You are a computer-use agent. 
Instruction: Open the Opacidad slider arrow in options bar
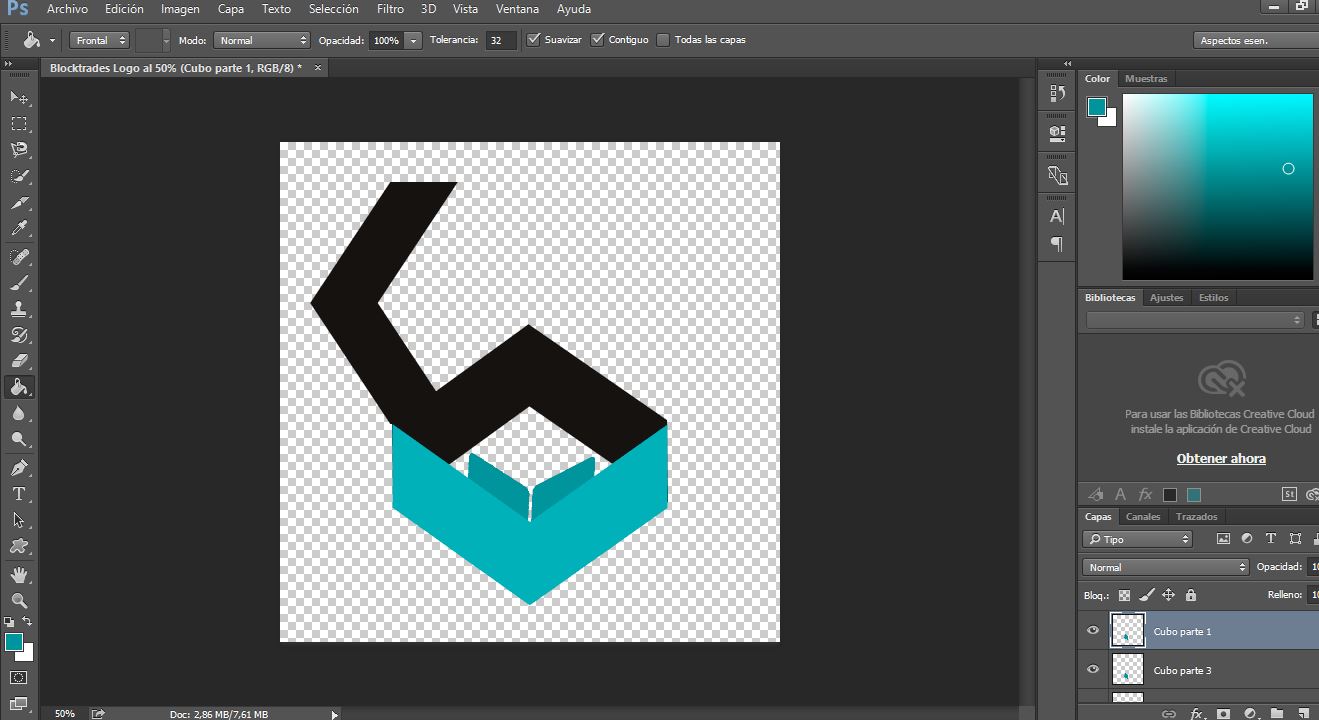[x=414, y=40]
